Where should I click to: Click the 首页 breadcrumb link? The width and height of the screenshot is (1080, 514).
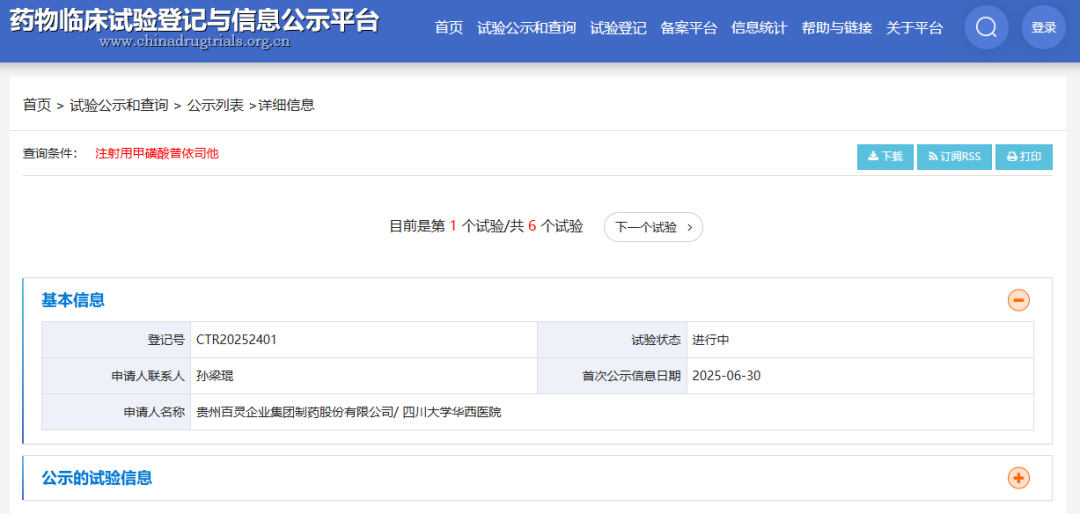tap(37, 105)
